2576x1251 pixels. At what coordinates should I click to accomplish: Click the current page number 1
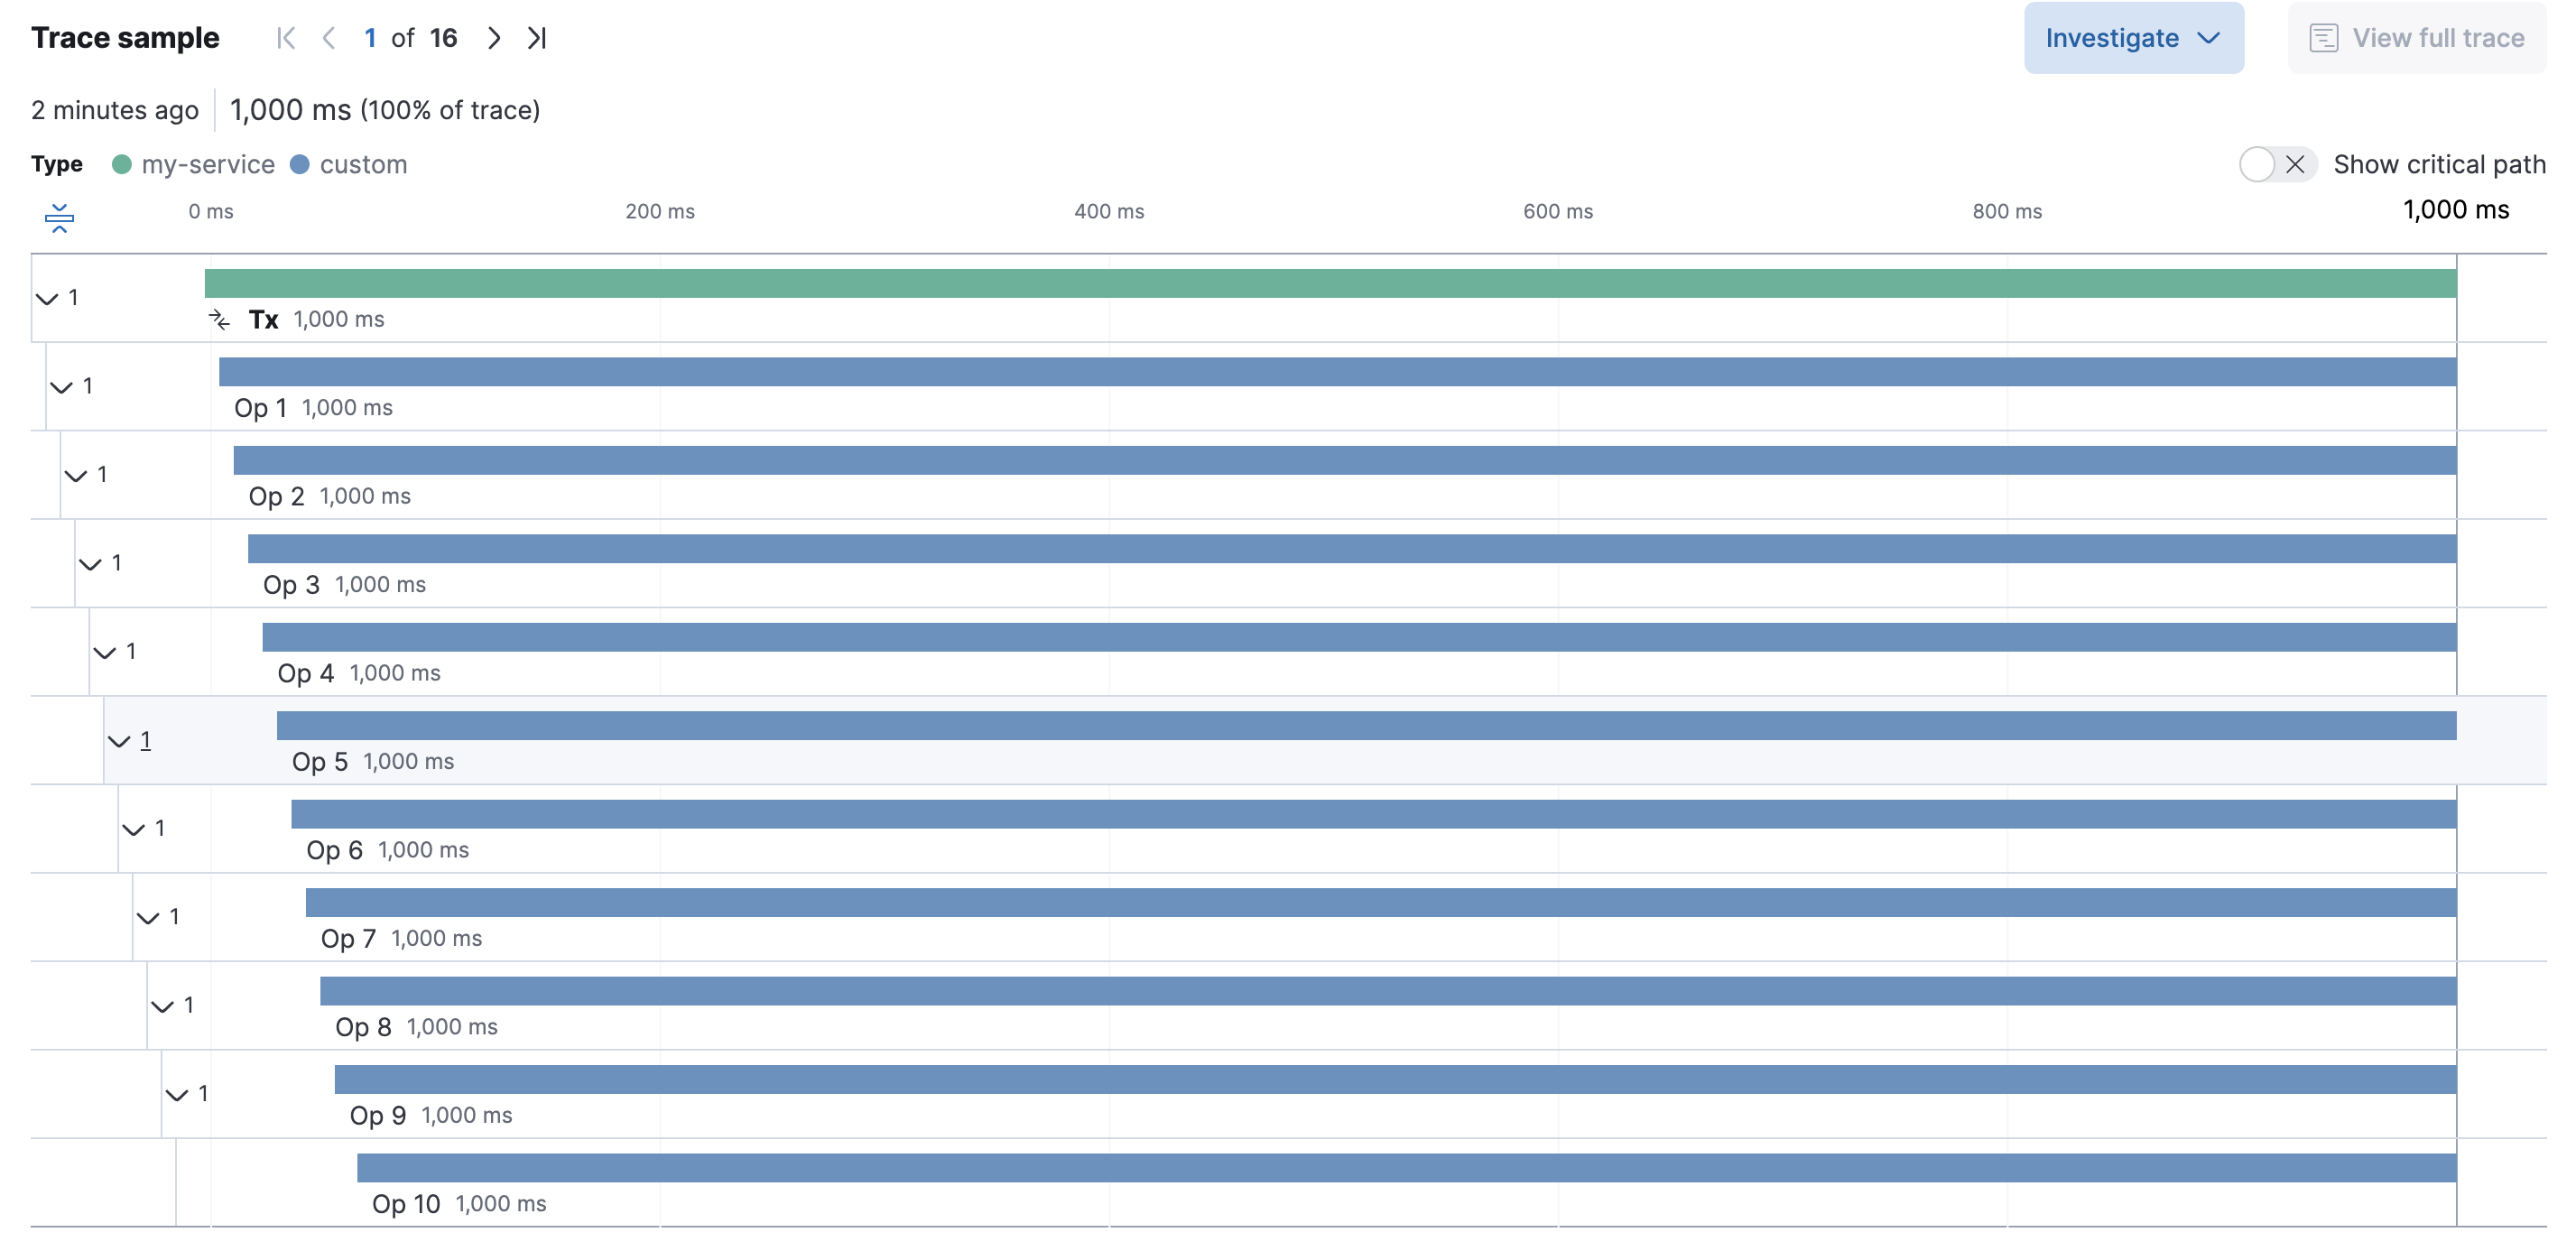click(x=370, y=37)
